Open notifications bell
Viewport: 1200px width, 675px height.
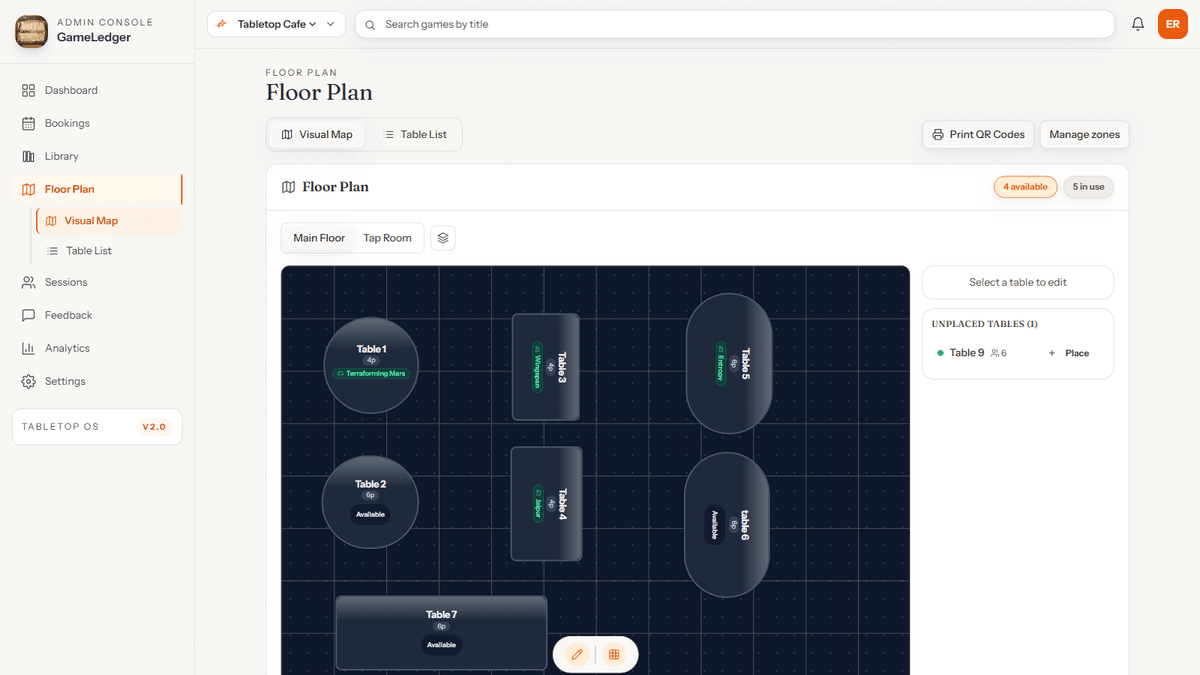coord(1138,24)
